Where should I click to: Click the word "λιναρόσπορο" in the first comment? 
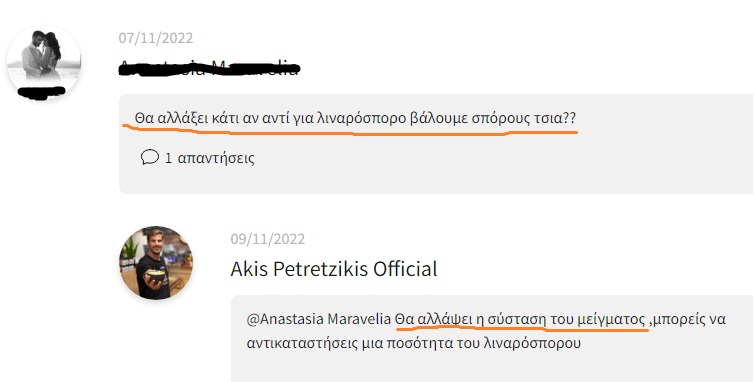pyautogui.click(x=362, y=118)
